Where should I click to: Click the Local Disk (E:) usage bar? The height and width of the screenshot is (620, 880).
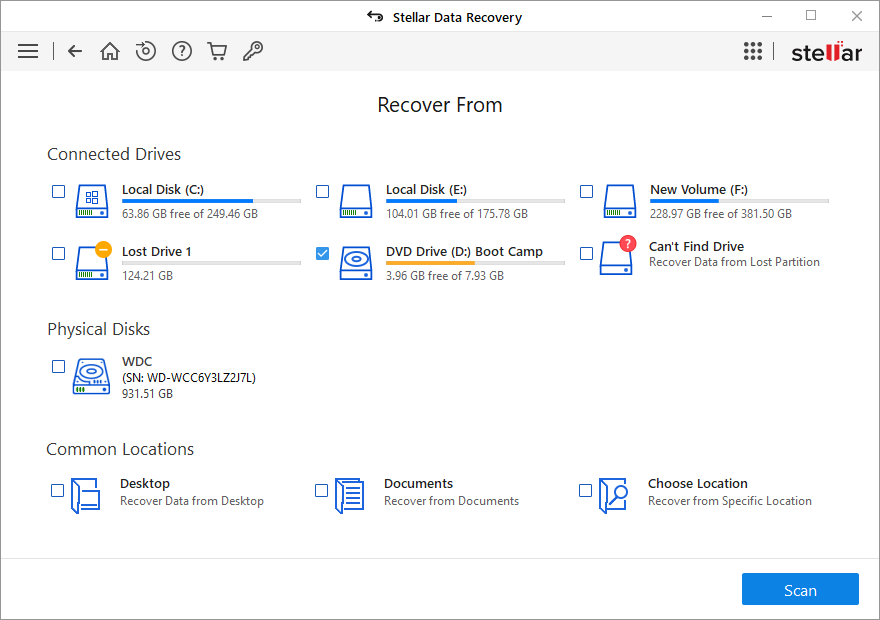[x=475, y=201]
